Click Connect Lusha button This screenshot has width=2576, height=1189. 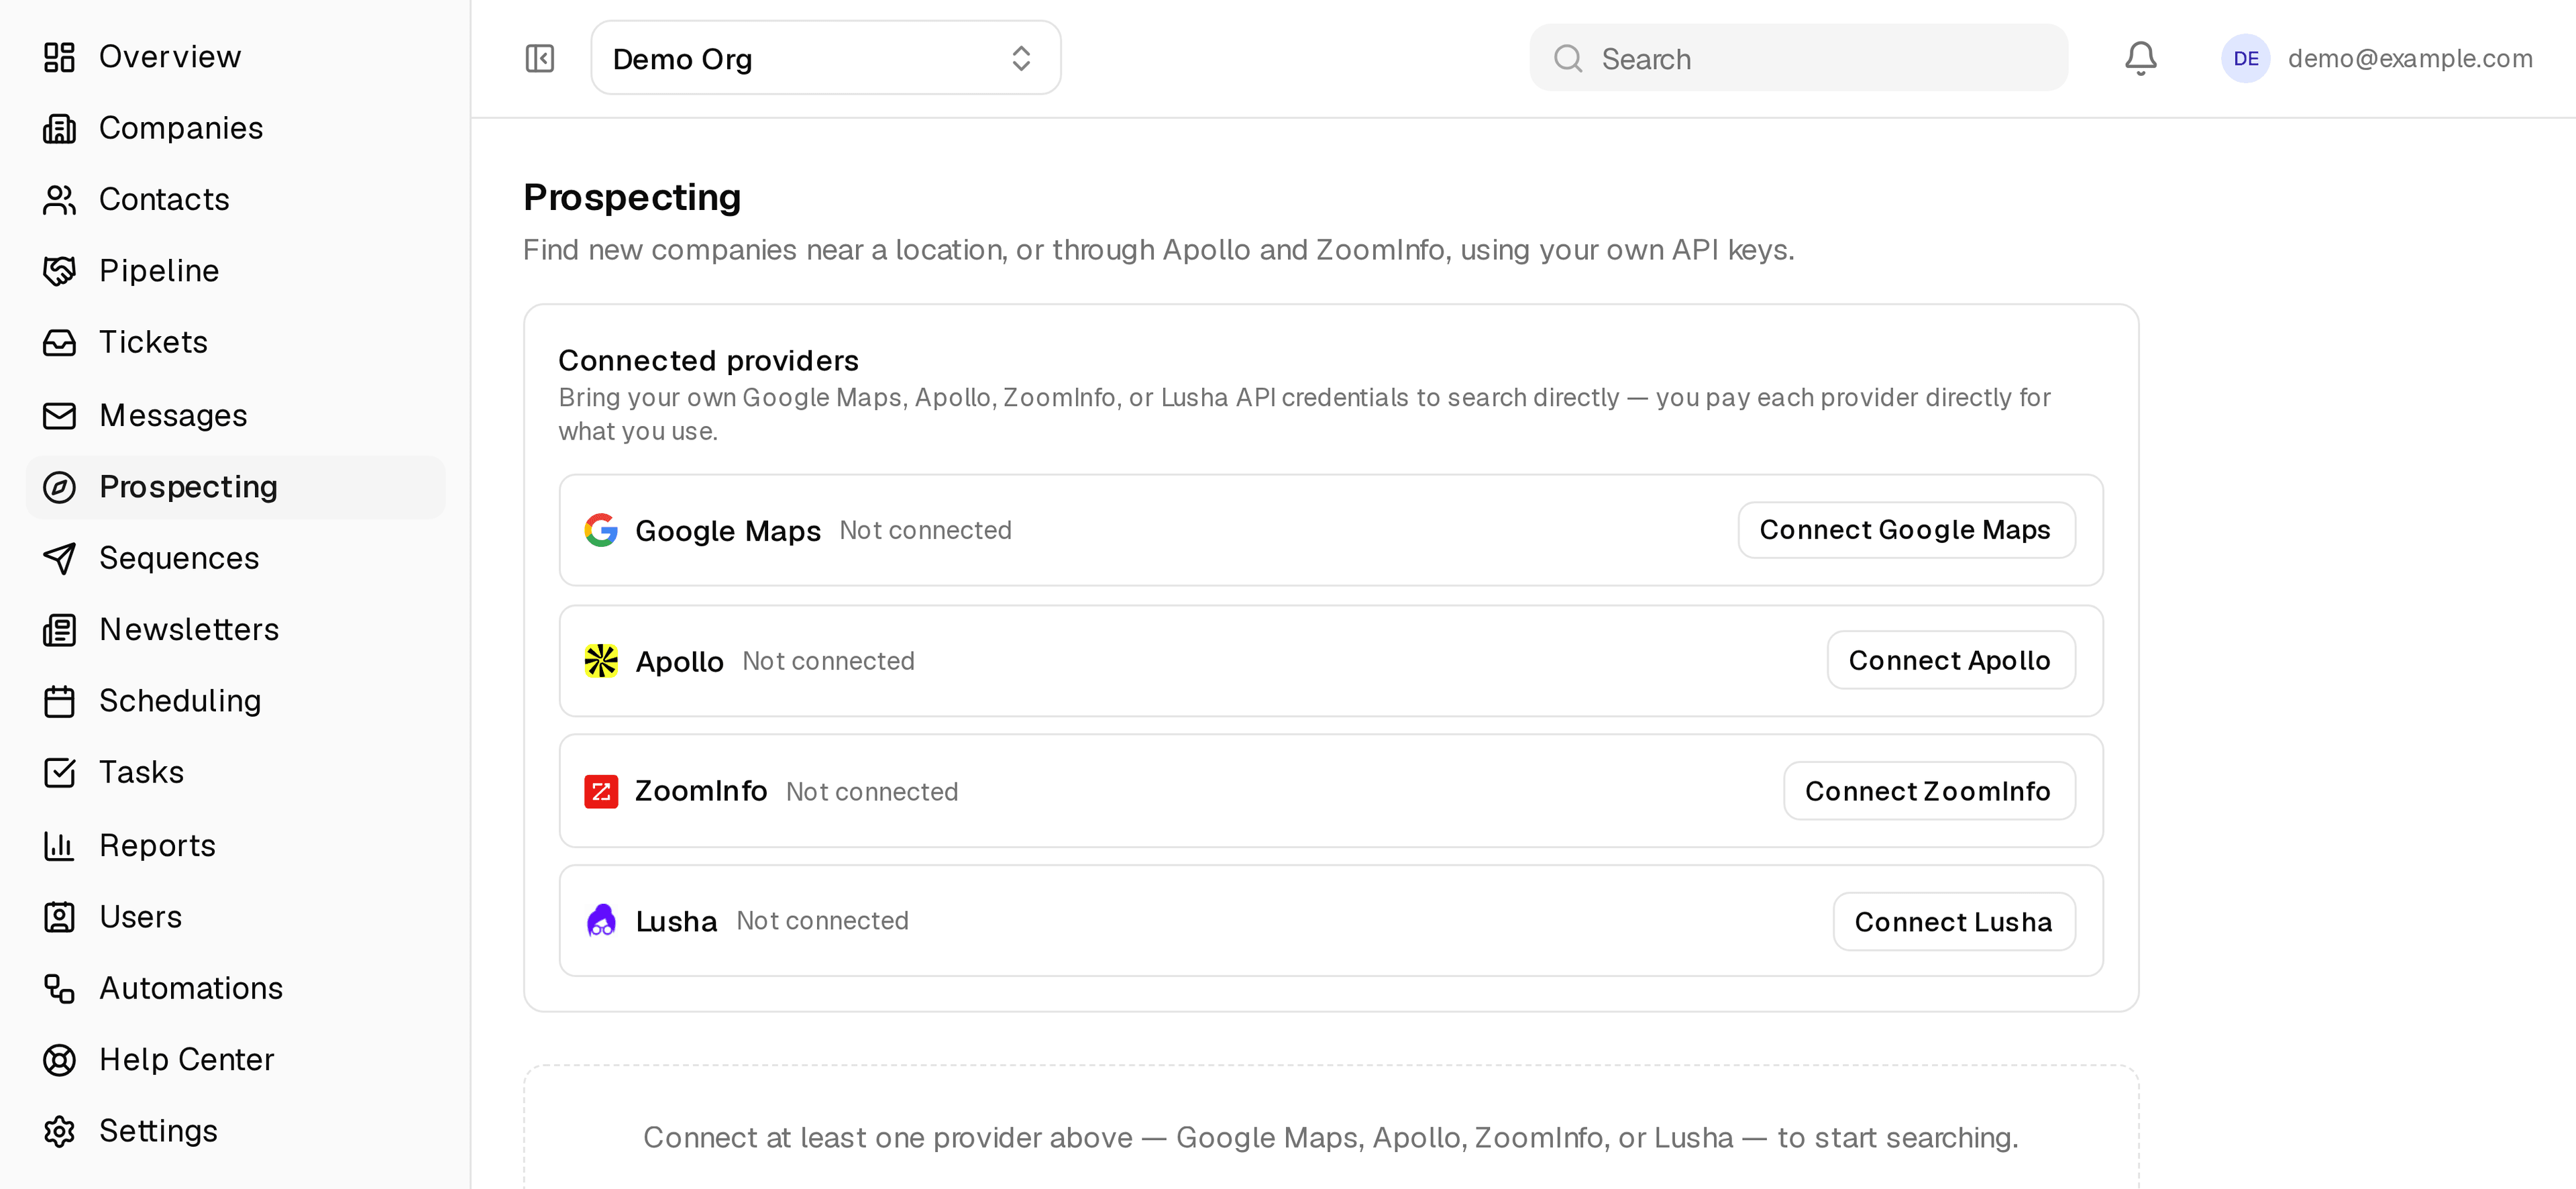(1954, 921)
